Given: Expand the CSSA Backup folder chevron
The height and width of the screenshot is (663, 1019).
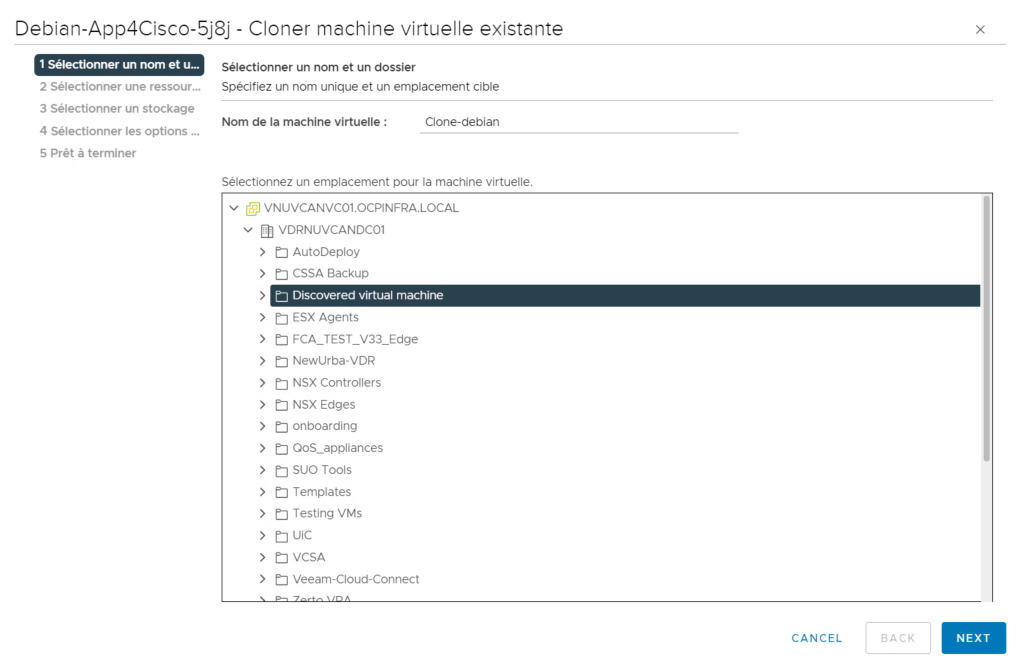Looking at the screenshot, I should pos(263,274).
